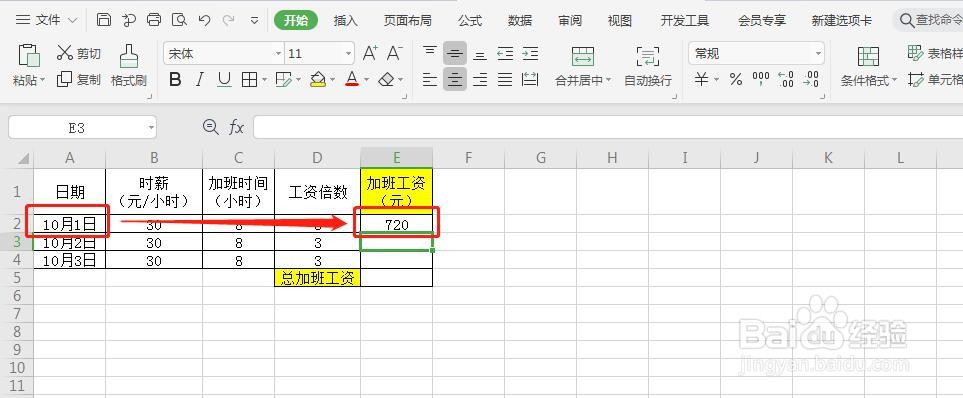This screenshot has width=963, height=398.
Task: Decrease font size (A-)
Action: click(394, 53)
